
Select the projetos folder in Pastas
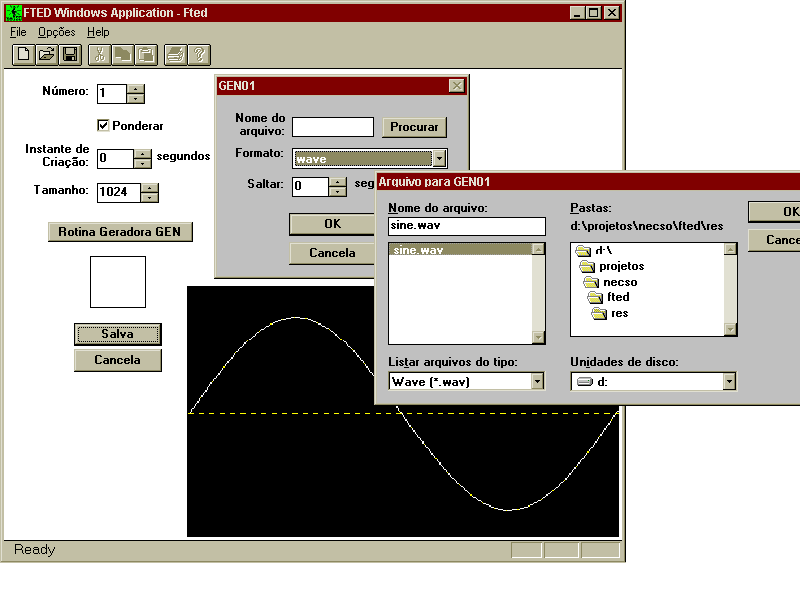pos(621,267)
